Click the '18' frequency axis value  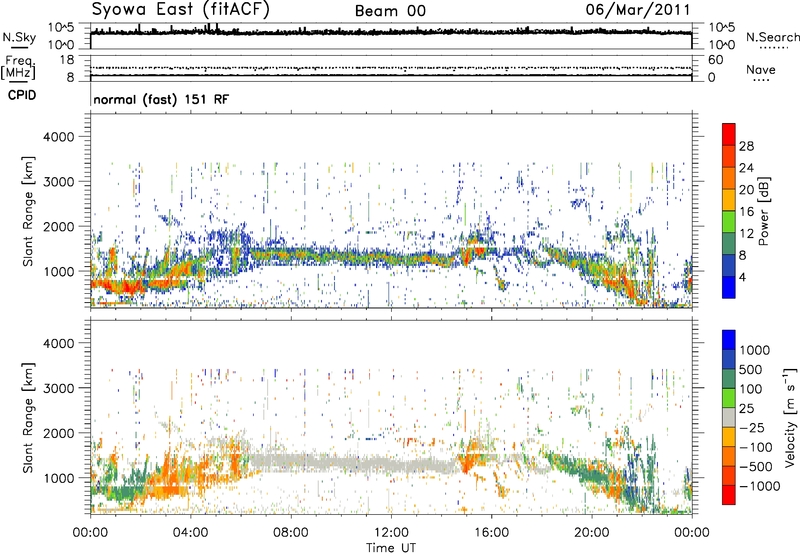pyautogui.click(x=67, y=60)
